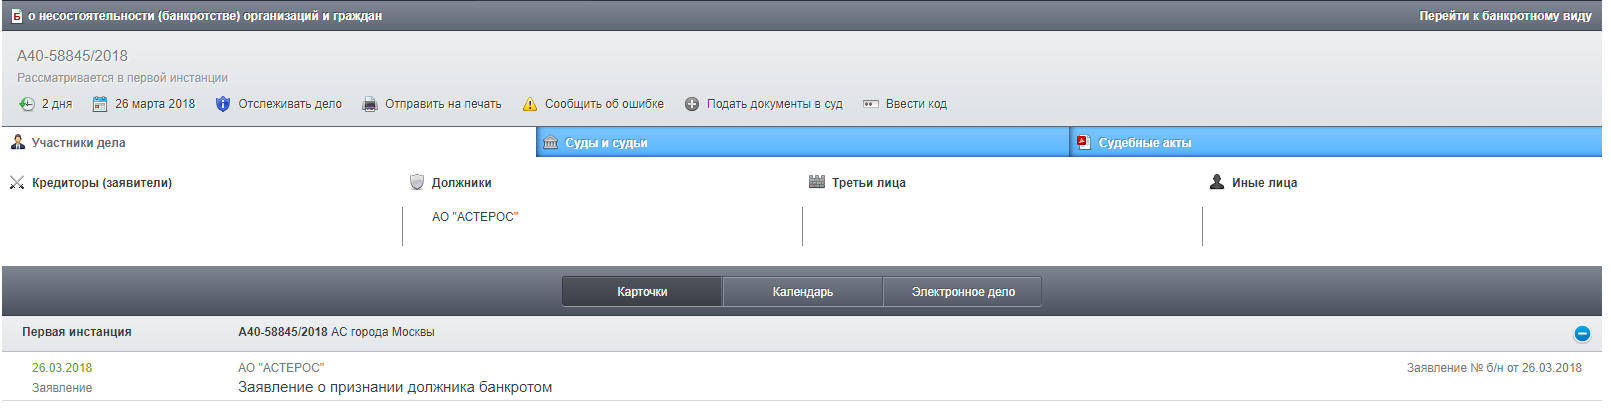Collapse the Первая инстанция section with minus button
The height and width of the screenshot is (415, 1611).
[x=1582, y=334]
